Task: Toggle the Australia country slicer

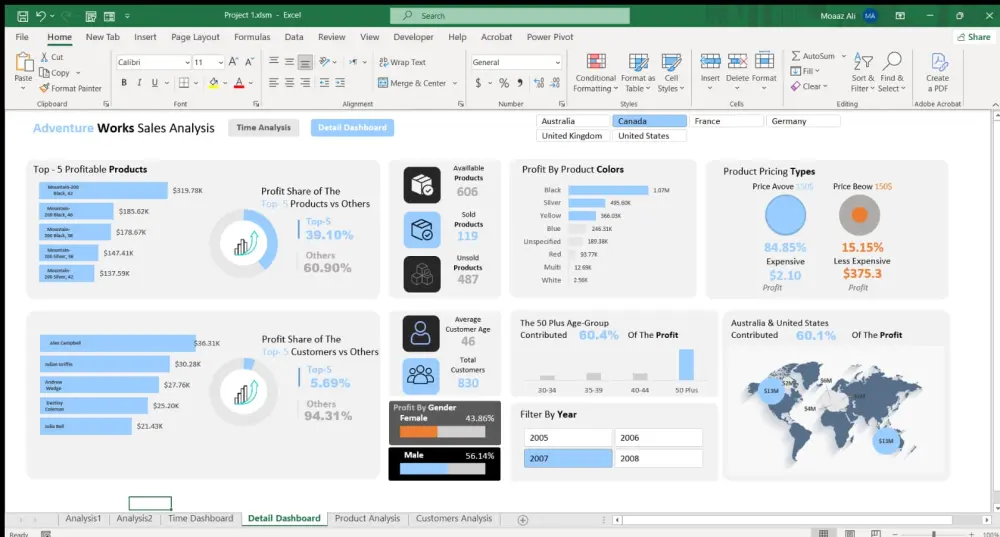Action: (x=573, y=121)
